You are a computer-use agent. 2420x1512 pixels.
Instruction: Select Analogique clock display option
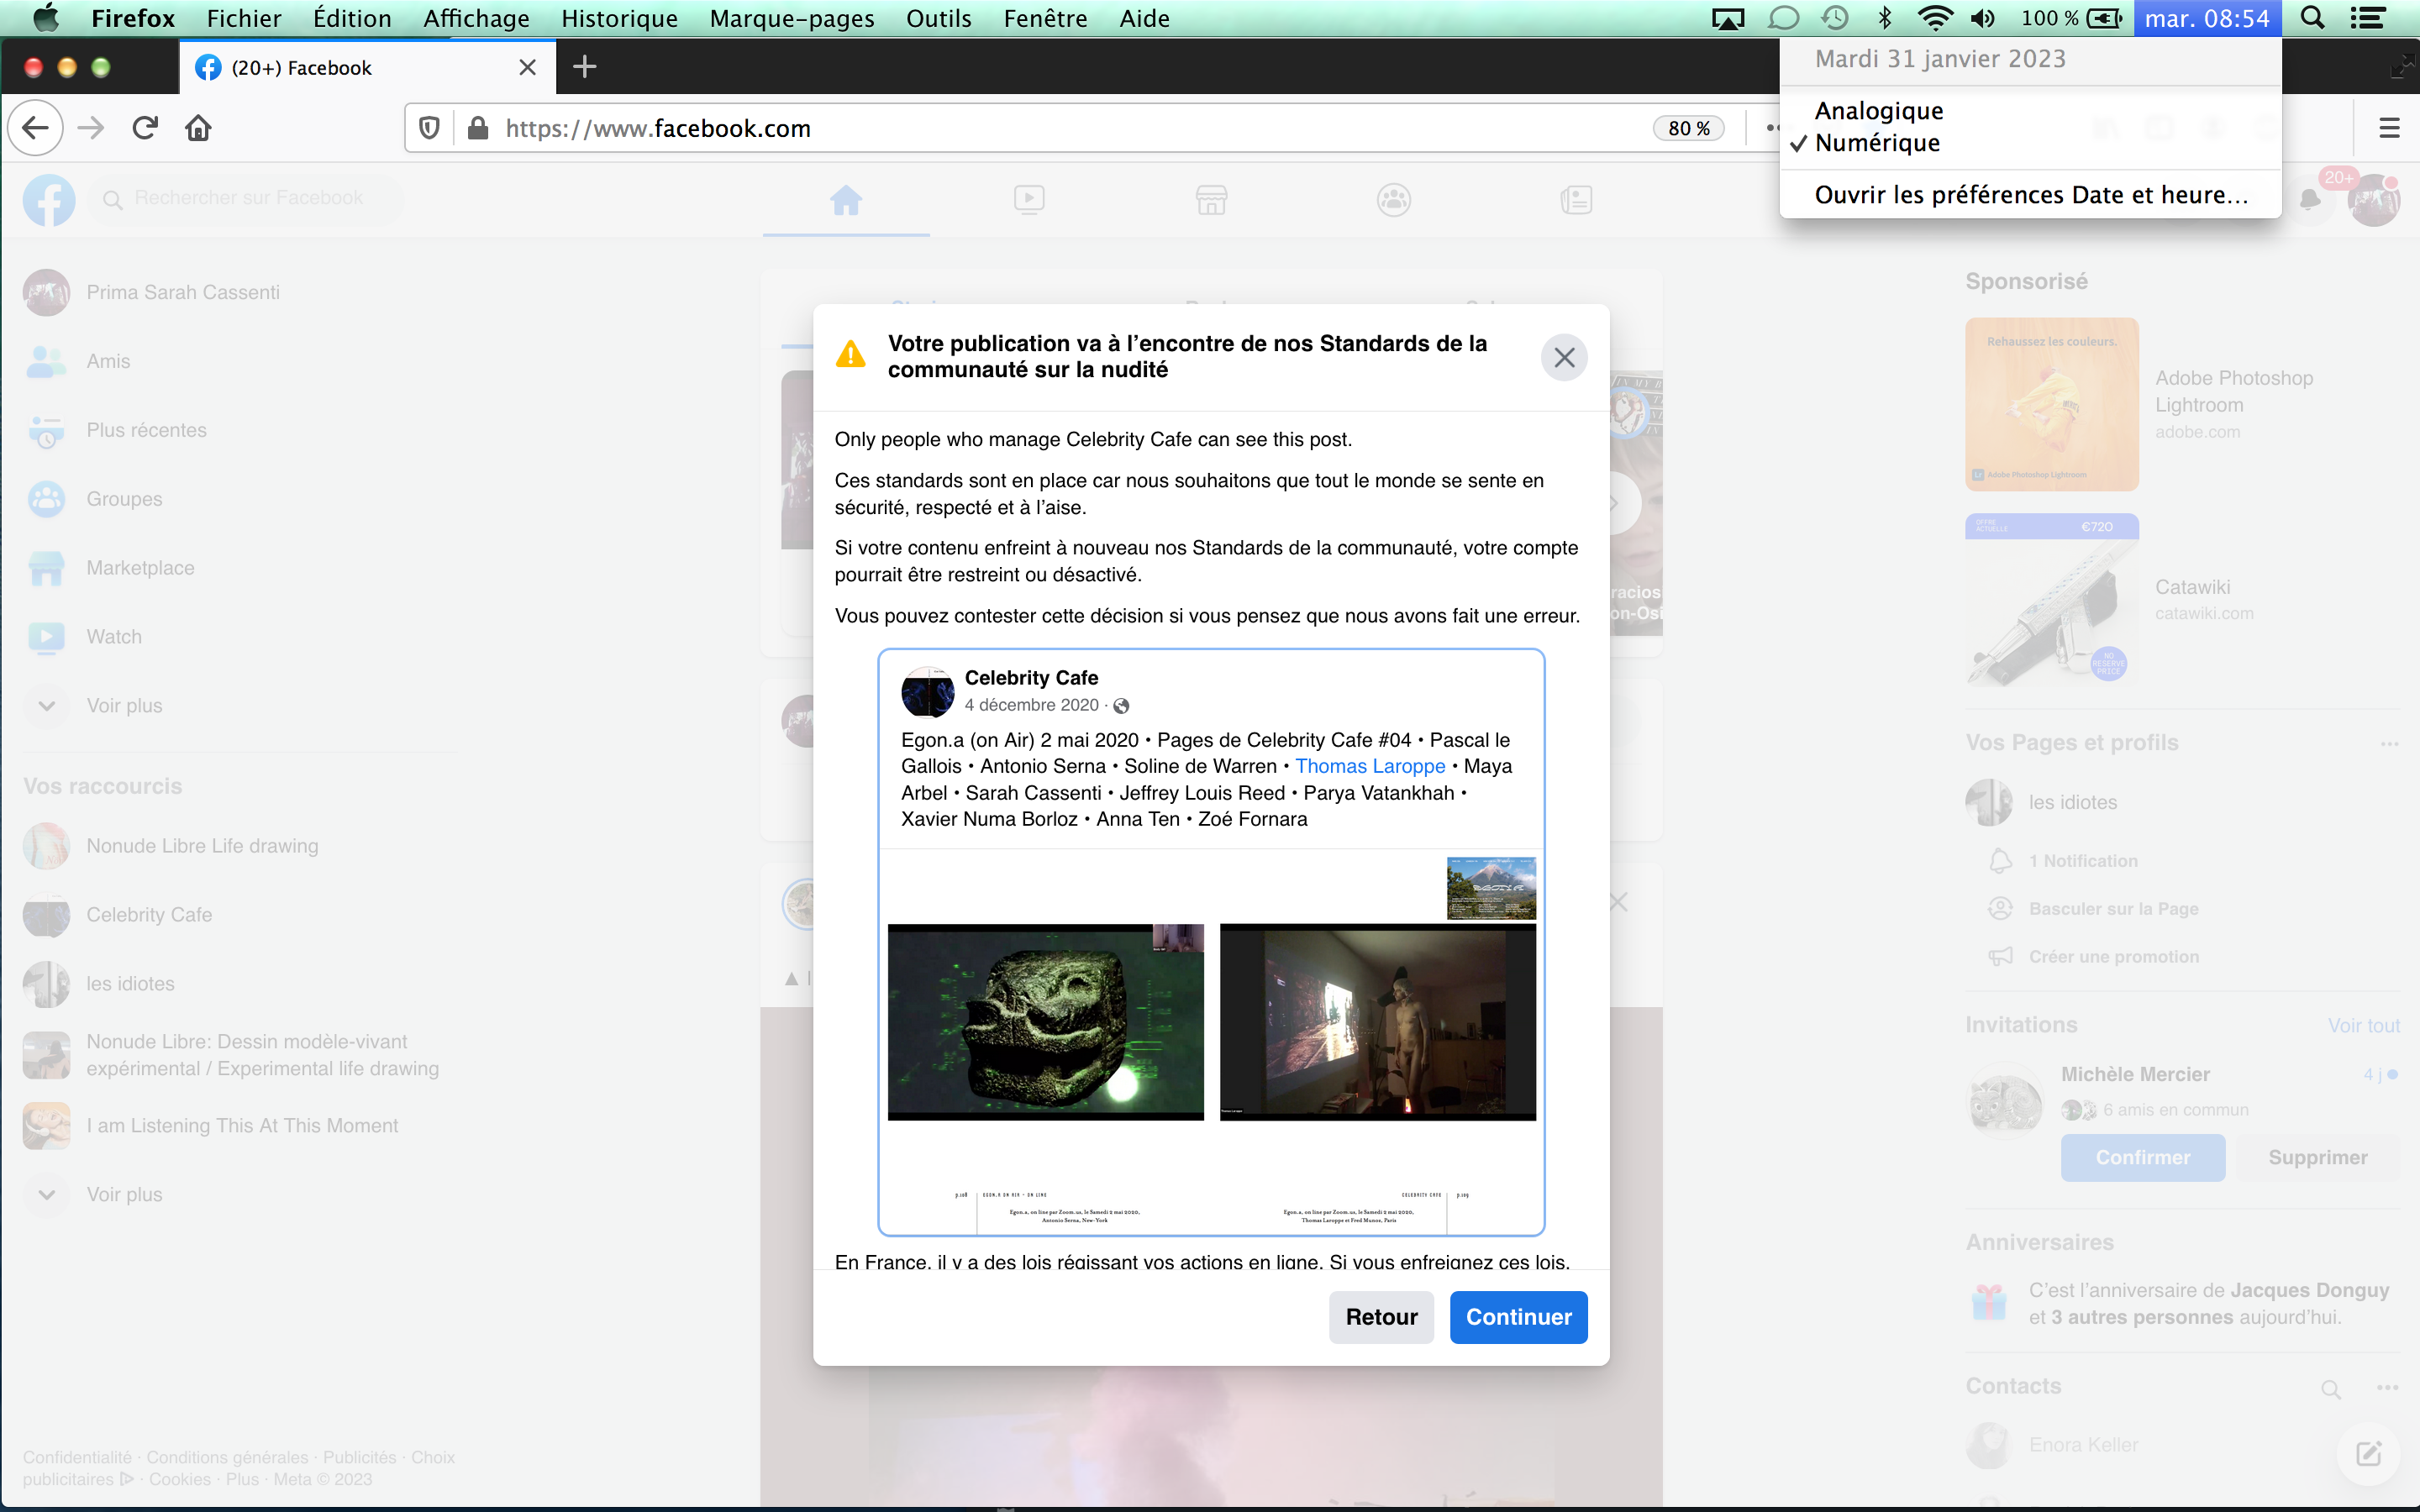click(1878, 111)
